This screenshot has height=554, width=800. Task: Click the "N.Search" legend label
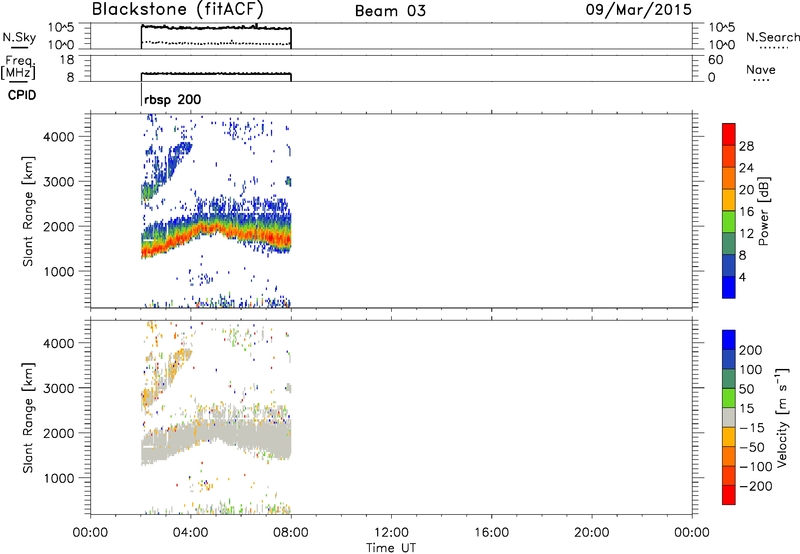(x=772, y=37)
